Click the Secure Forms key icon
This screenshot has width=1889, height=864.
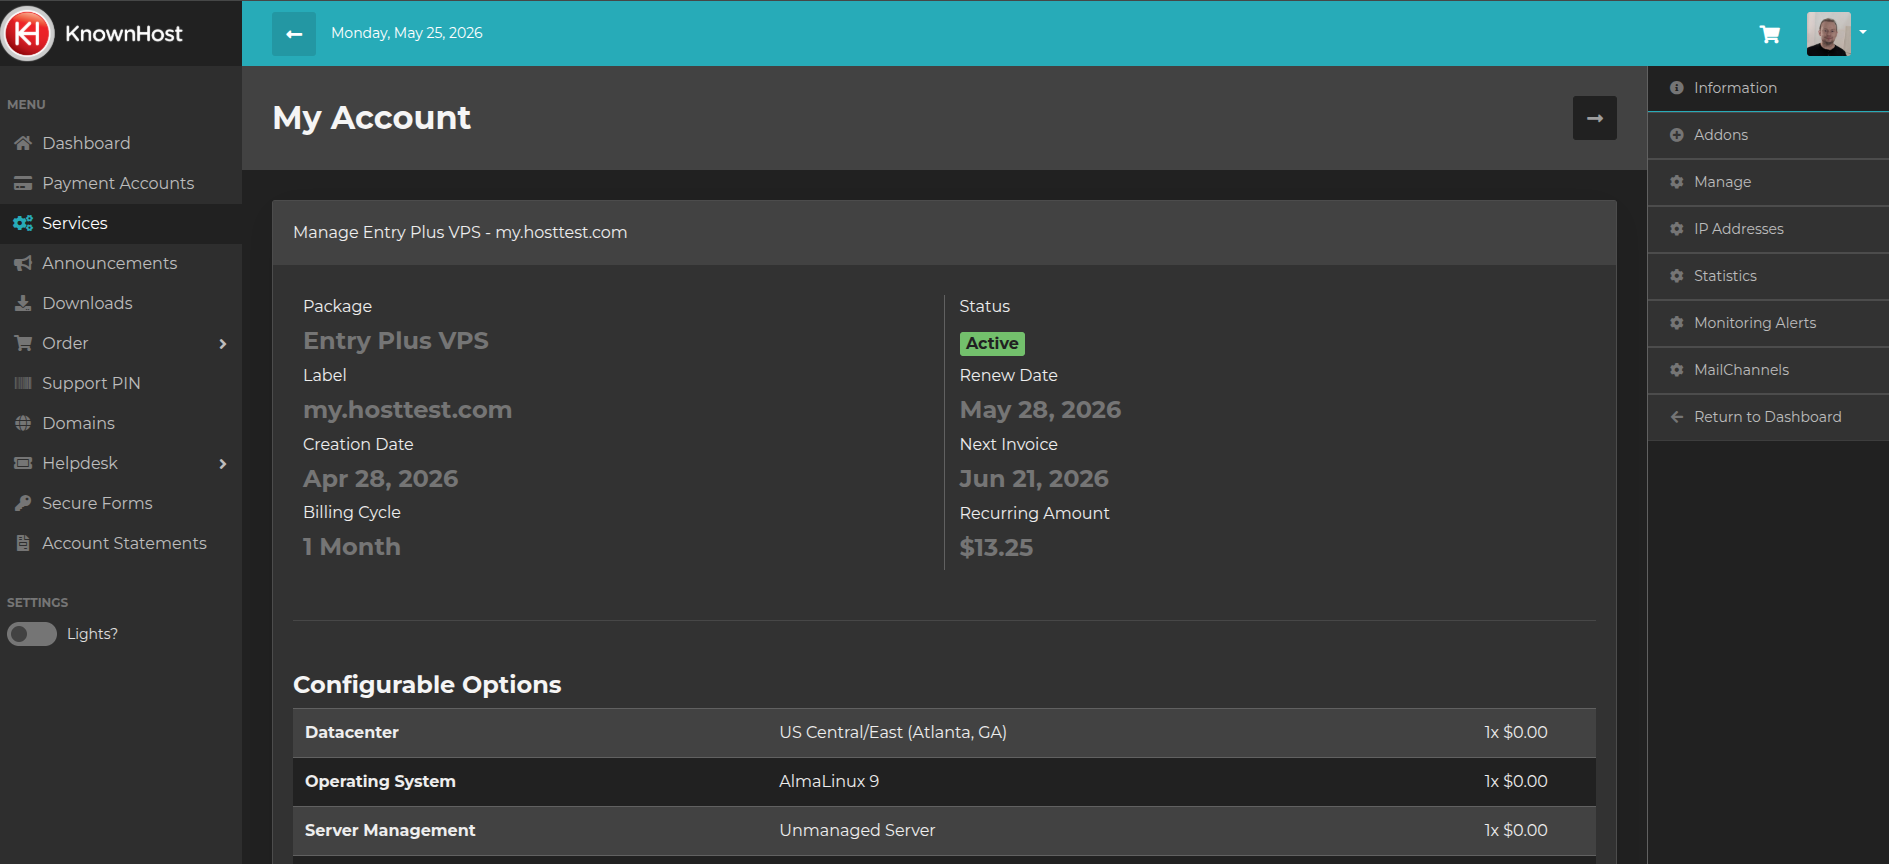[23, 503]
